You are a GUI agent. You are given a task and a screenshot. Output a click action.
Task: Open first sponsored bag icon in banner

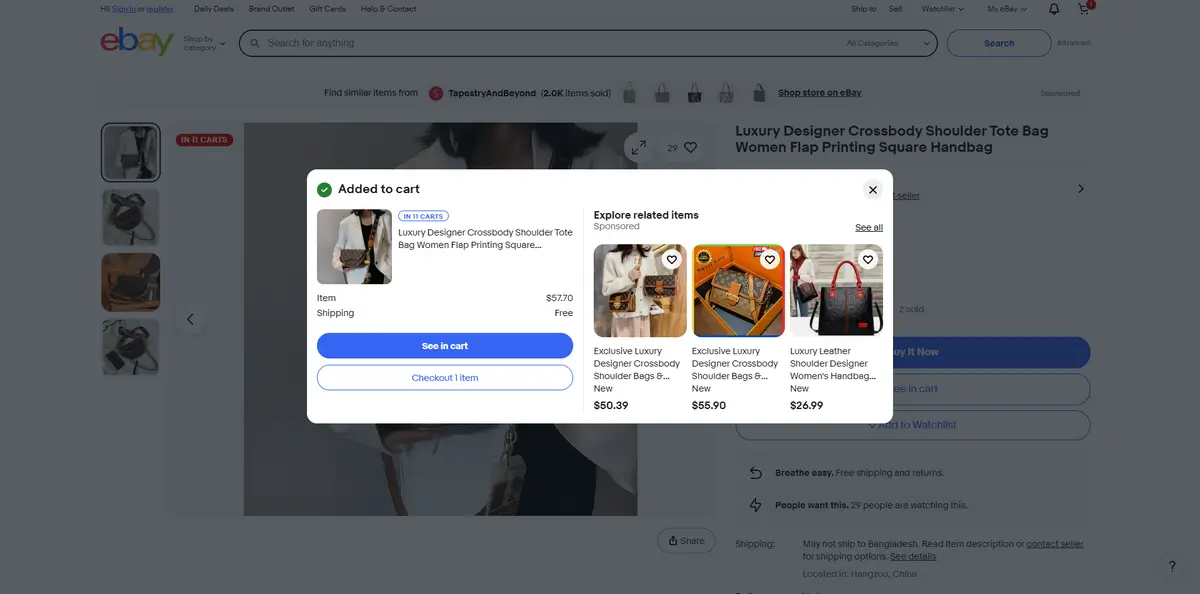tap(630, 93)
